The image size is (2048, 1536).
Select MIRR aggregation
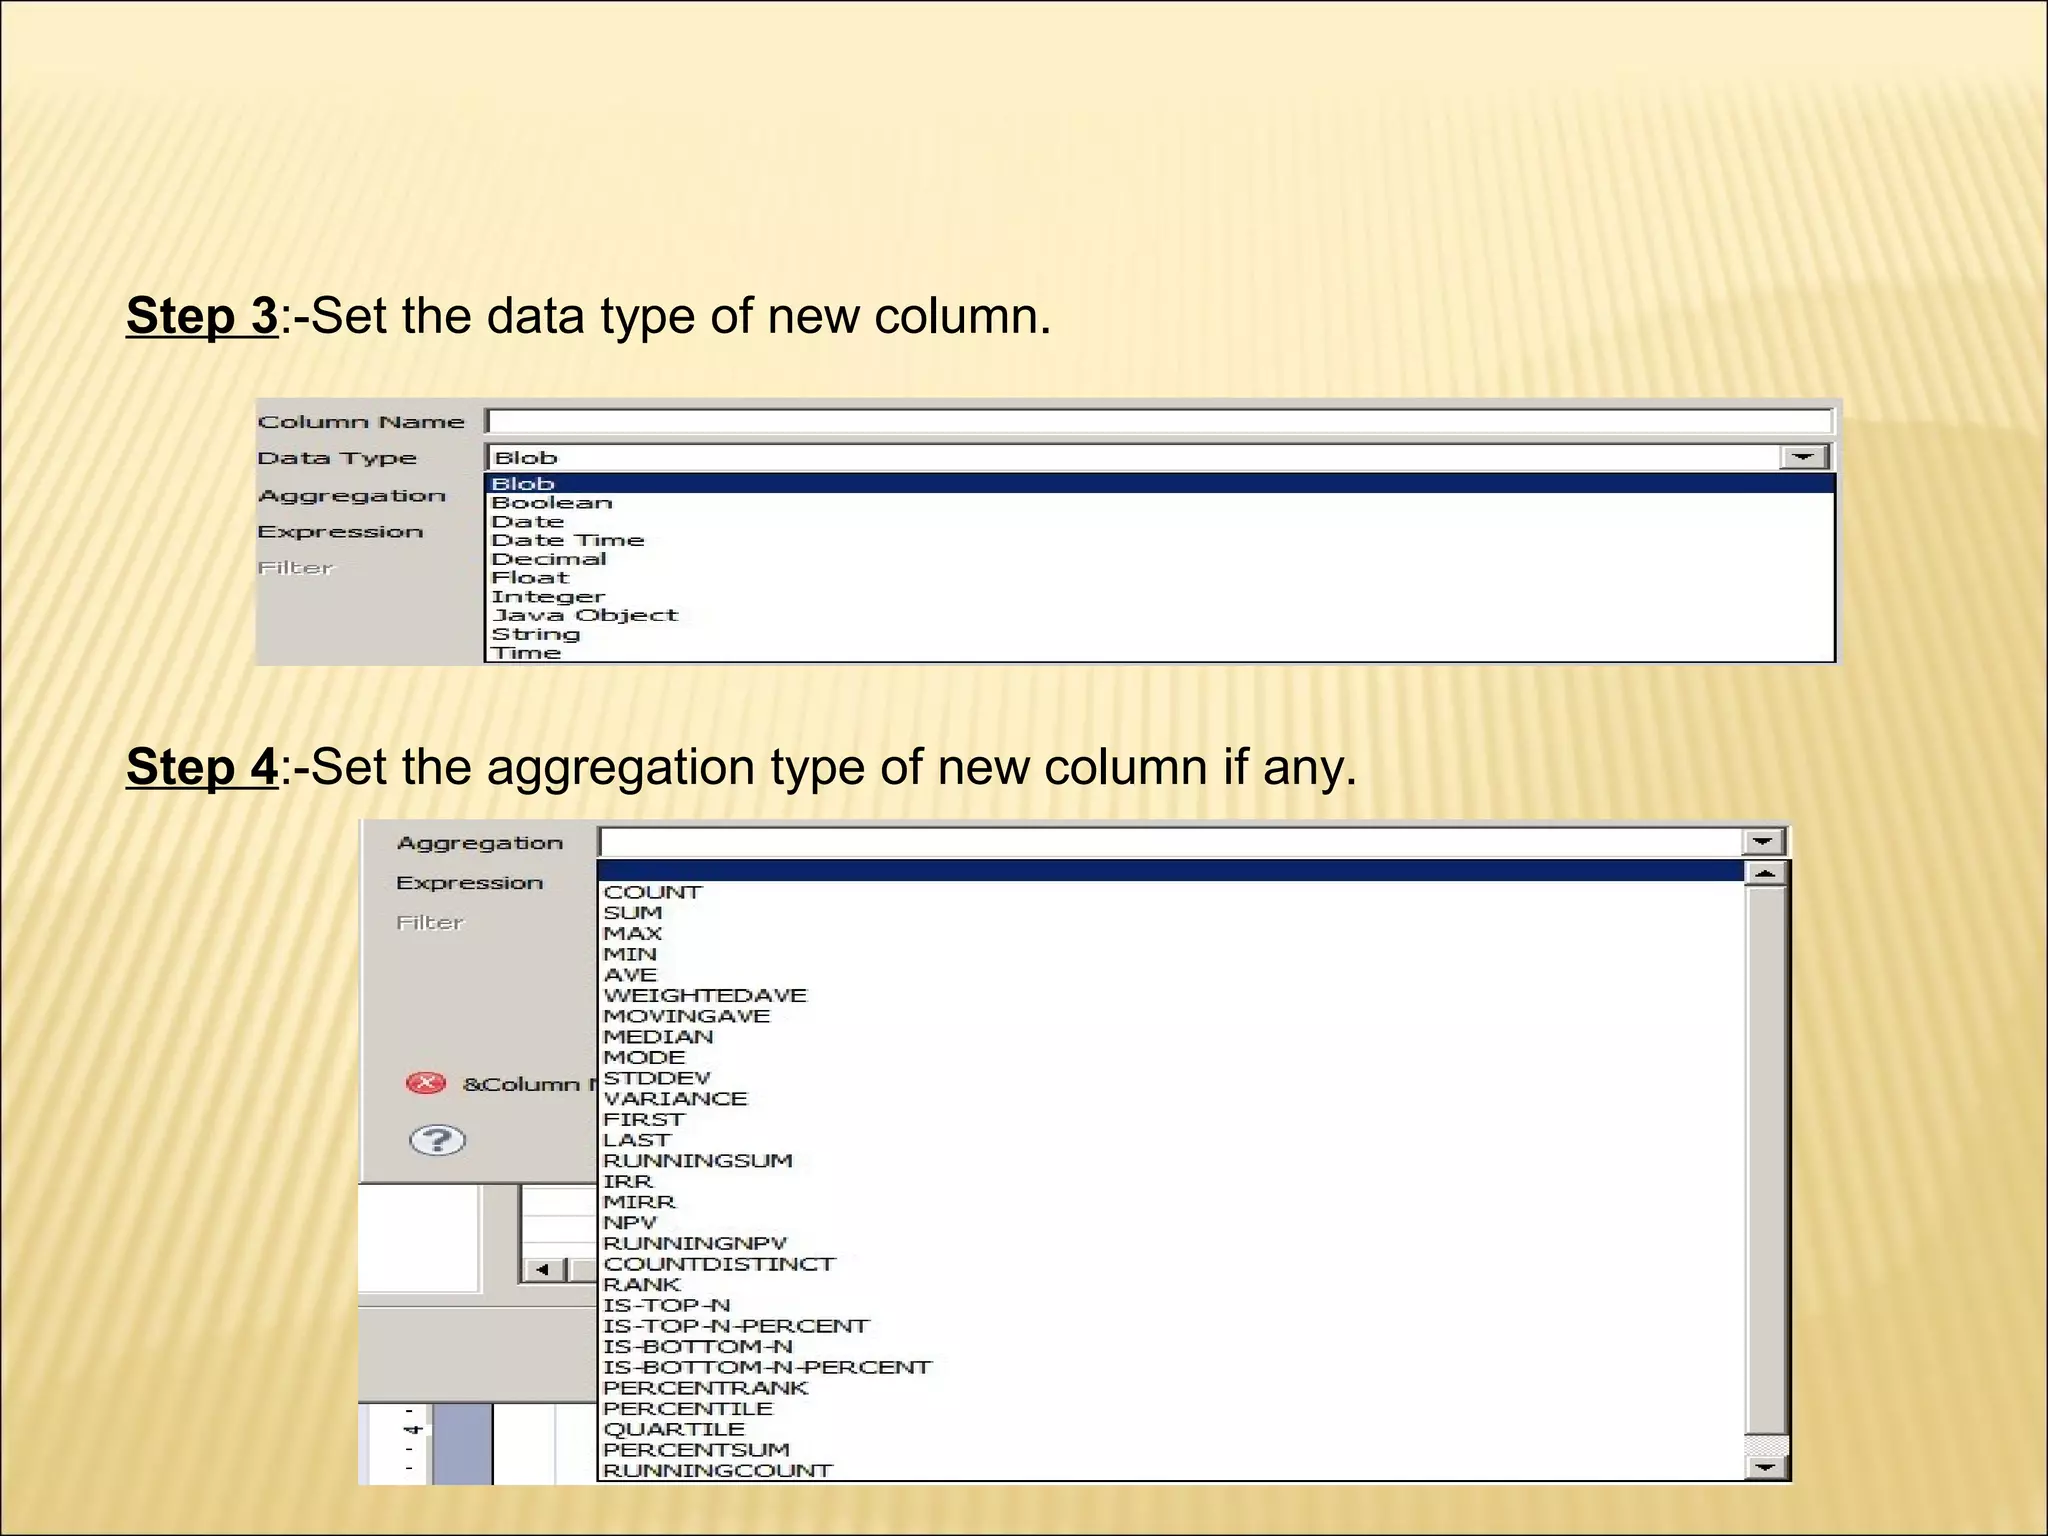(1171, 1202)
